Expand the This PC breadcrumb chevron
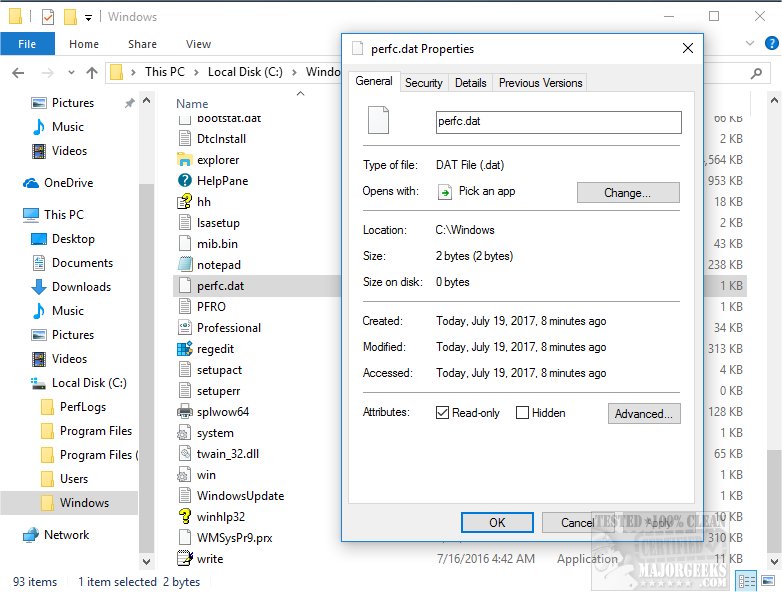The width and height of the screenshot is (782, 592). click(x=196, y=73)
